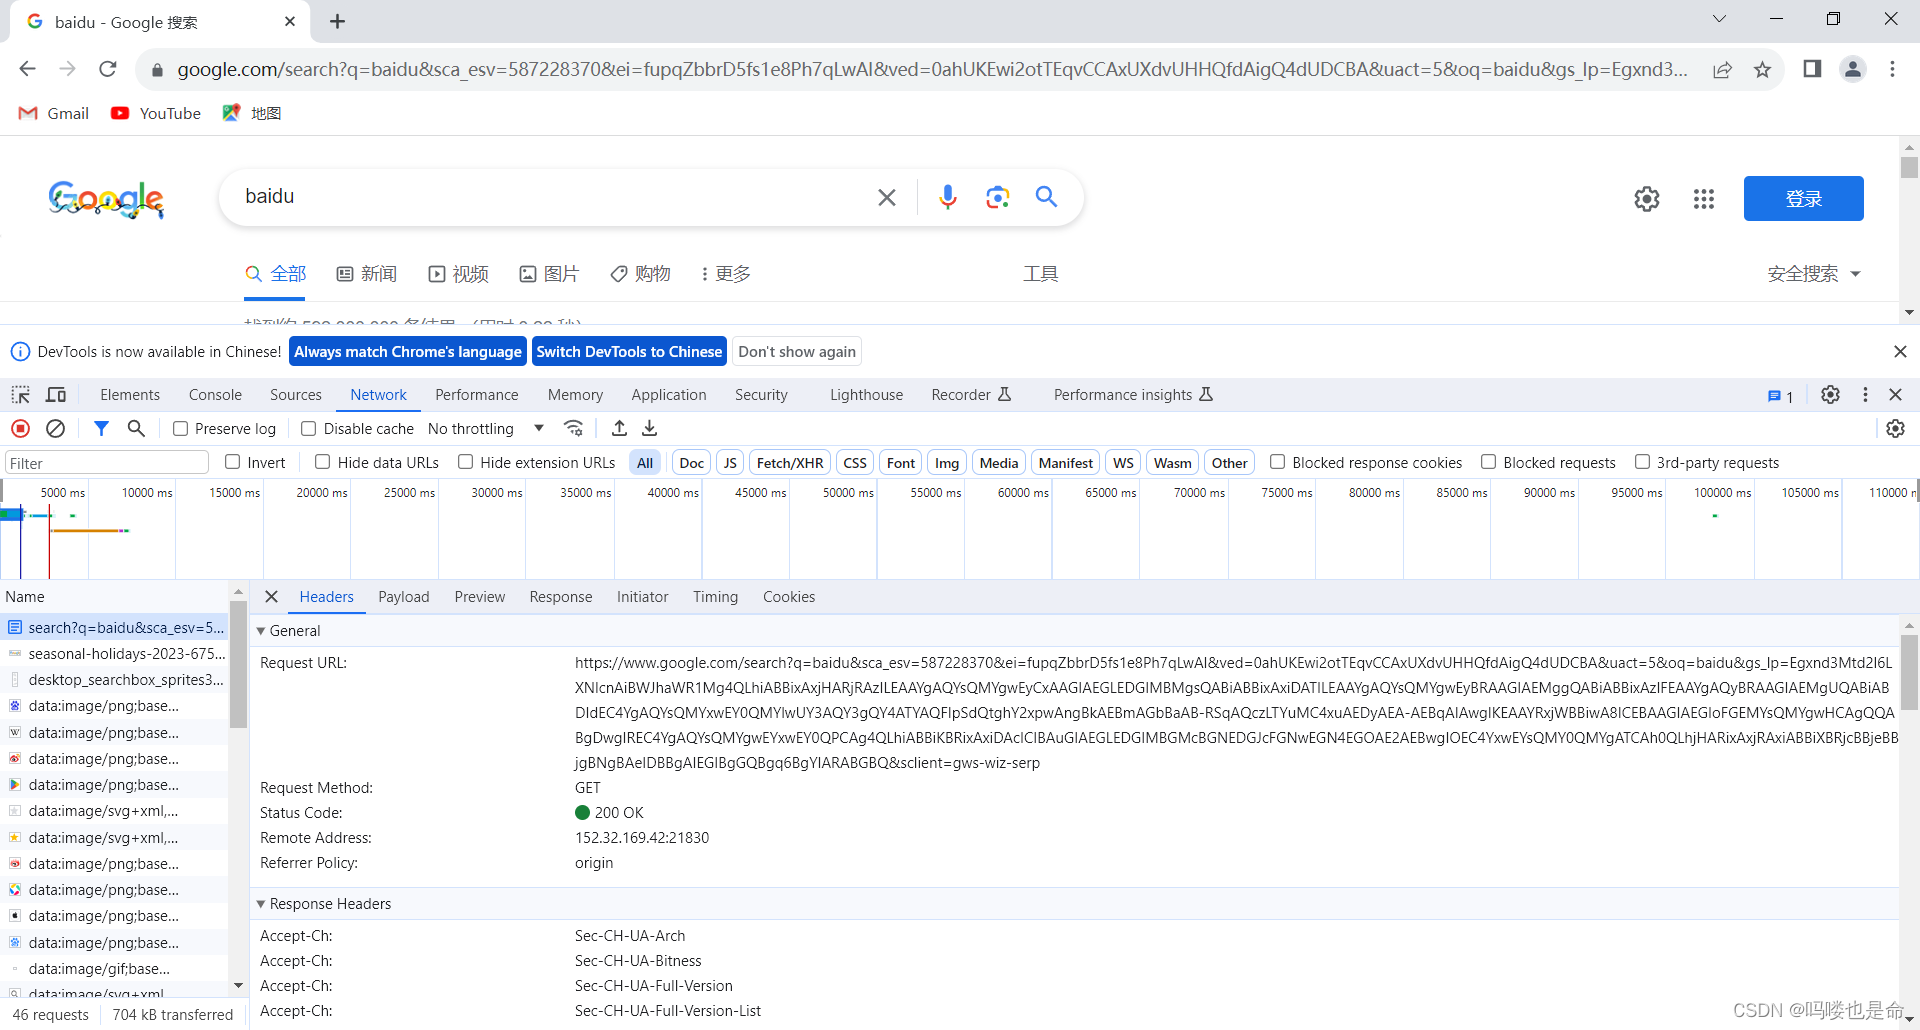The height and width of the screenshot is (1030, 1920).
Task: Check the Invert filter checkbox
Action: (x=233, y=462)
